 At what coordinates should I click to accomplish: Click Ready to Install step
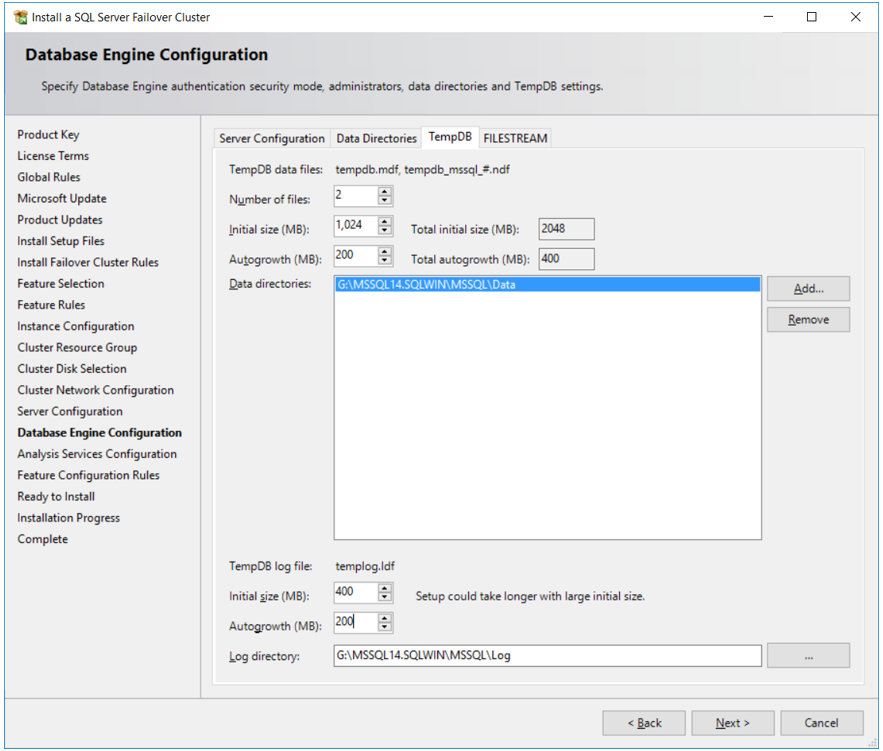point(56,497)
